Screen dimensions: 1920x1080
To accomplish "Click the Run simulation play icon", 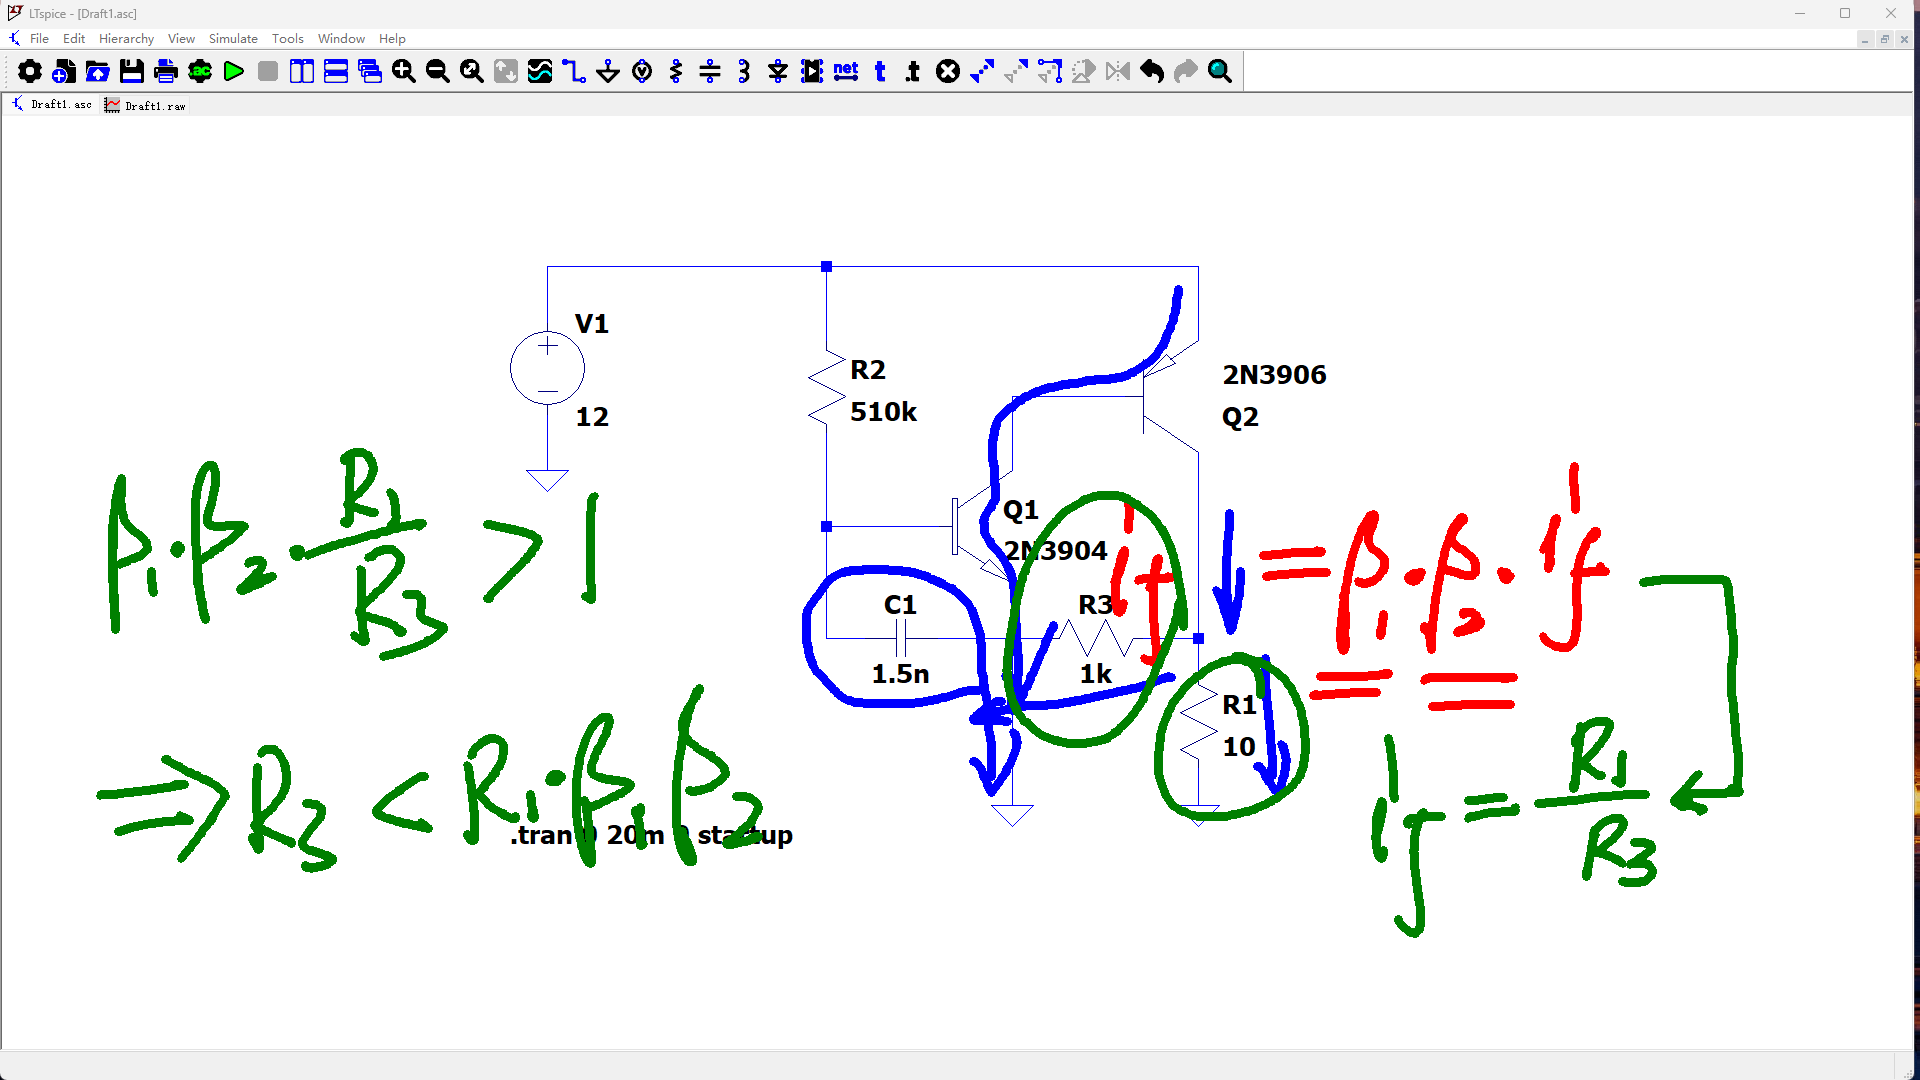I will click(x=234, y=71).
